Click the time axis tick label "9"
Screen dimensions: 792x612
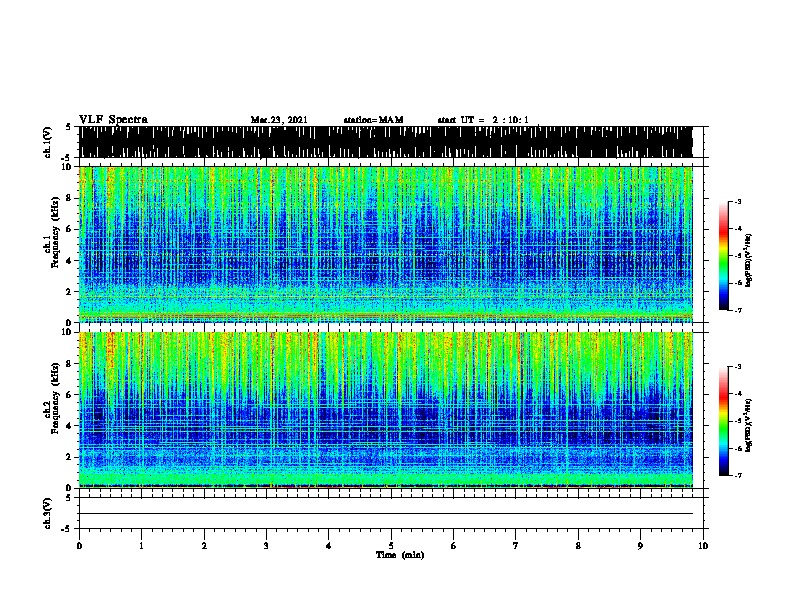click(640, 546)
